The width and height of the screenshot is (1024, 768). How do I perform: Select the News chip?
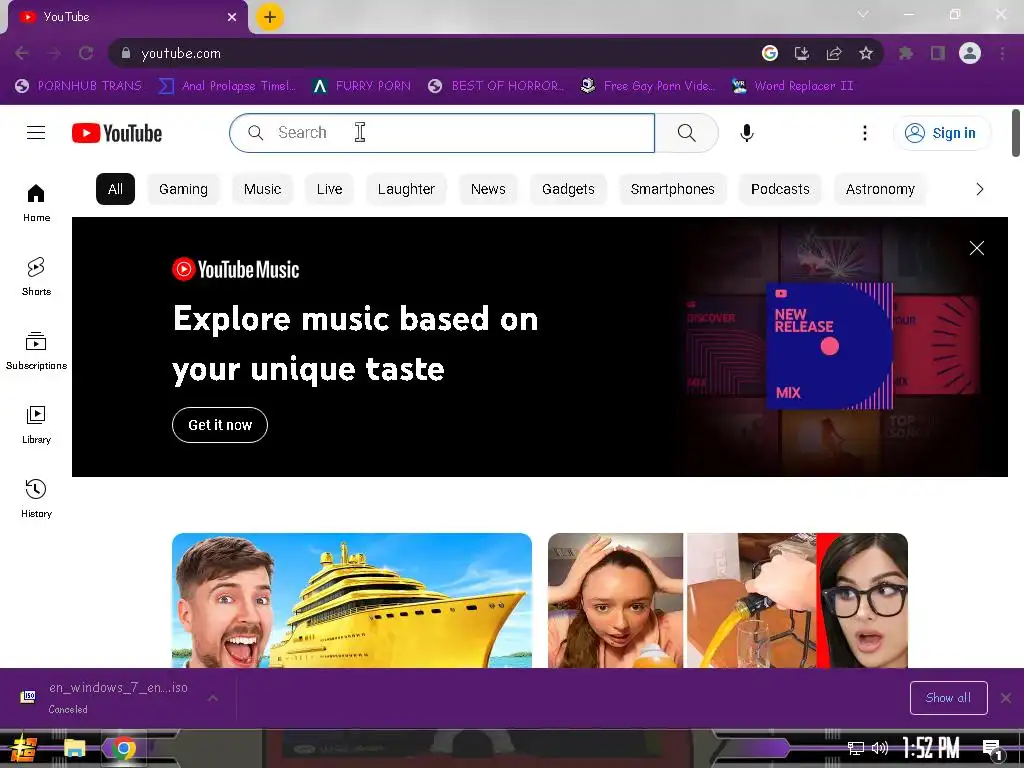coord(488,189)
